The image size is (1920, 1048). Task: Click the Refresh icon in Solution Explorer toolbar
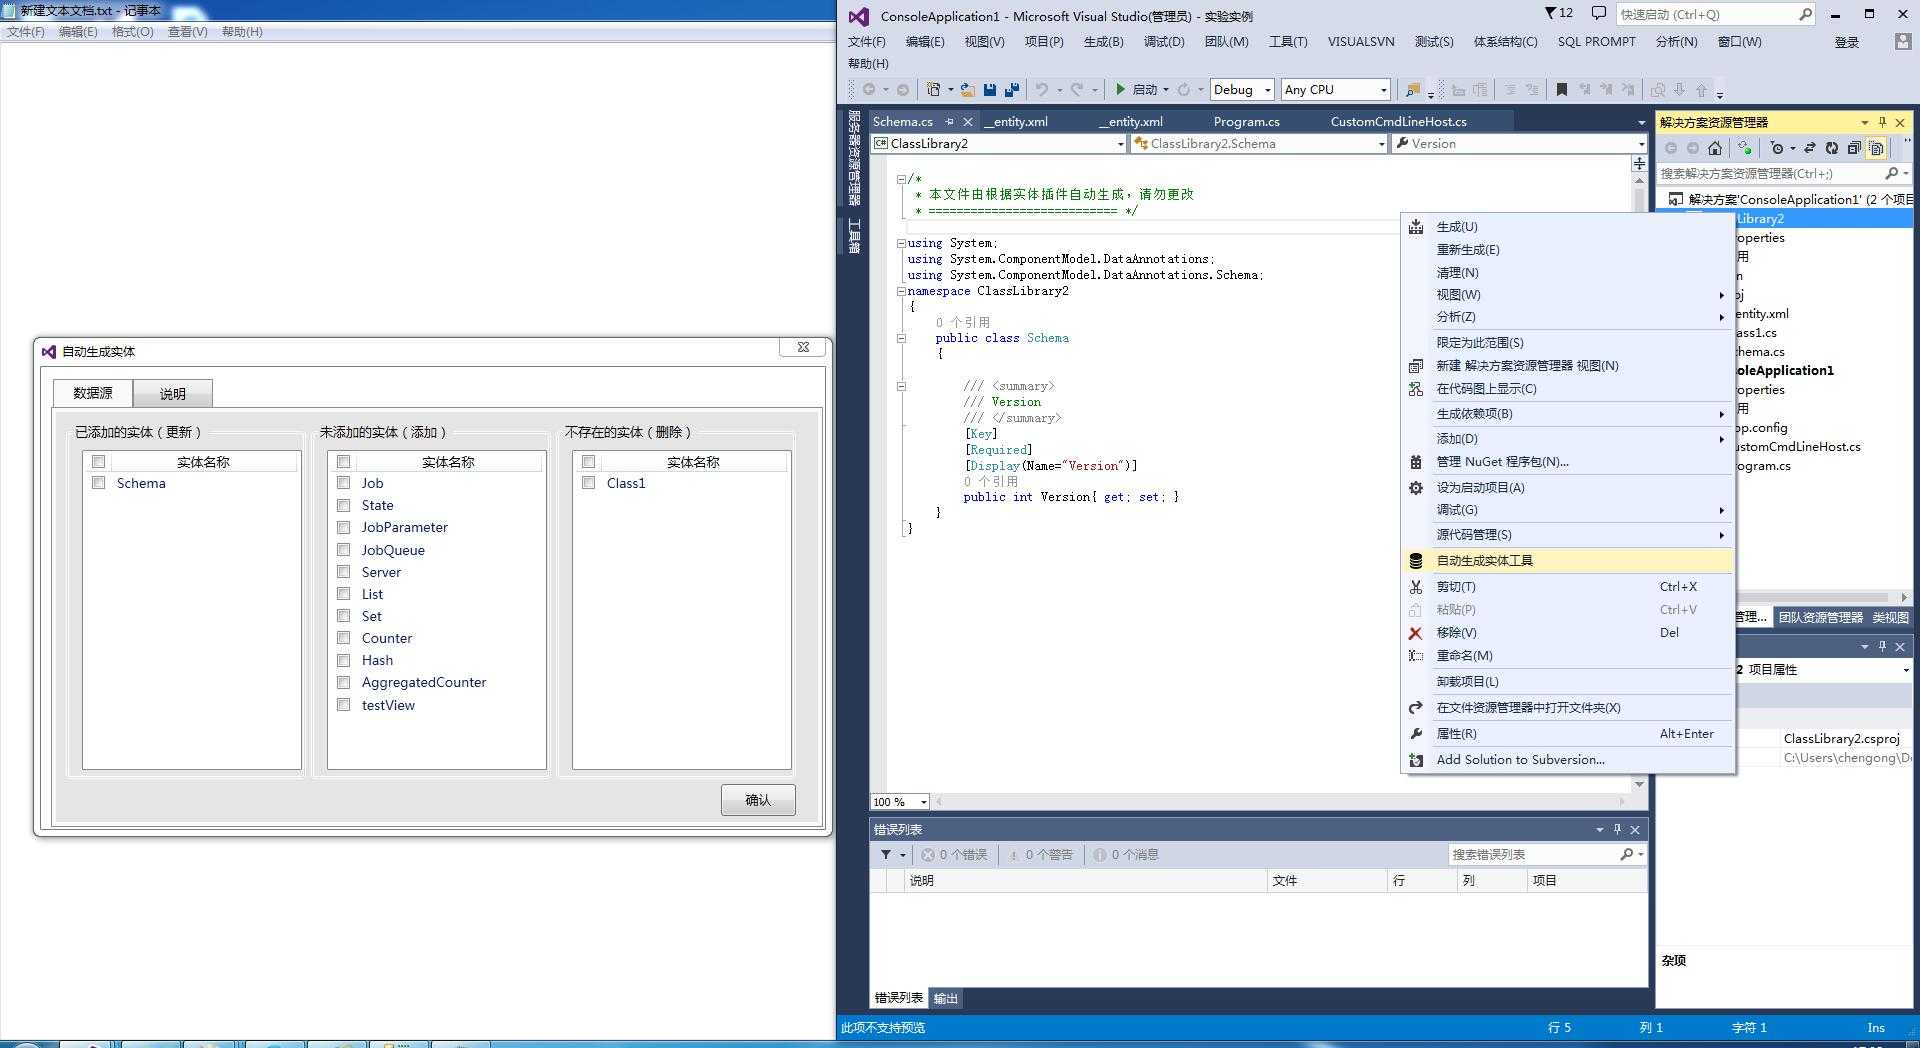coord(1832,148)
